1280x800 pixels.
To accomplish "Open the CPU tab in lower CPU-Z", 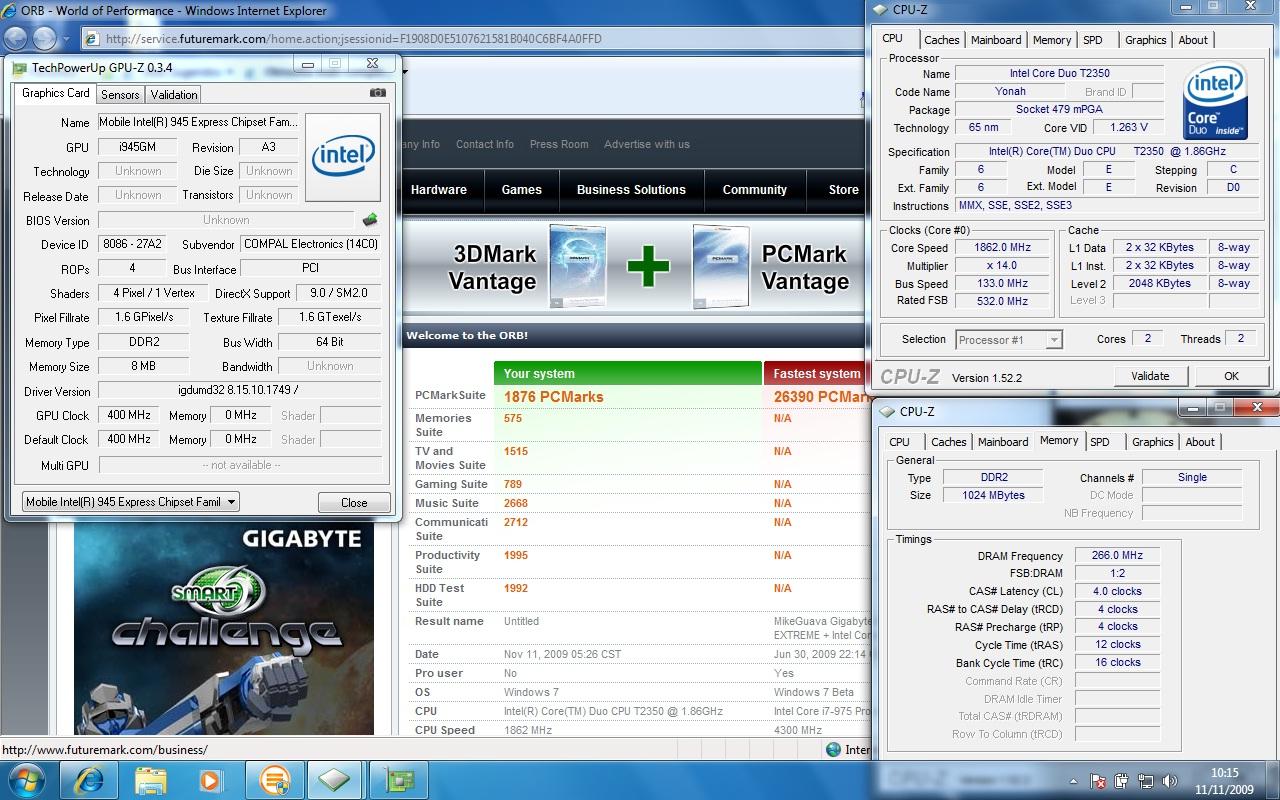I will click(x=900, y=442).
